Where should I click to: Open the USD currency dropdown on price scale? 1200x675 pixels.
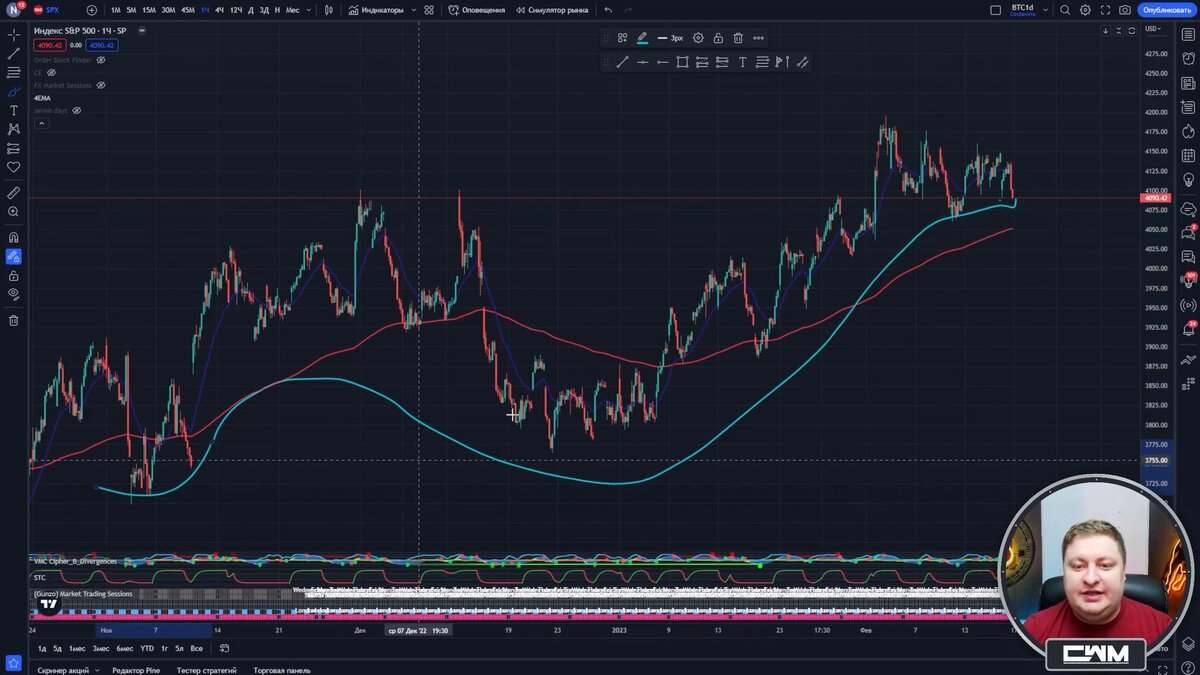pyautogui.click(x=1153, y=29)
